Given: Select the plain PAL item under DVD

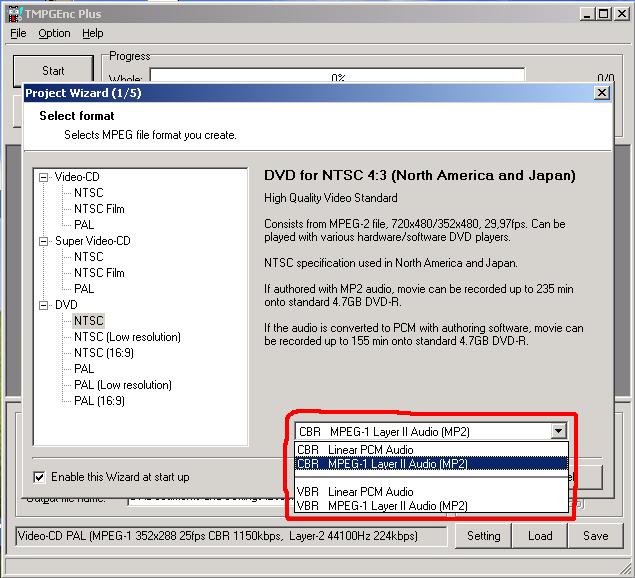Looking at the screenshot, I should click(x=84, y=369).
